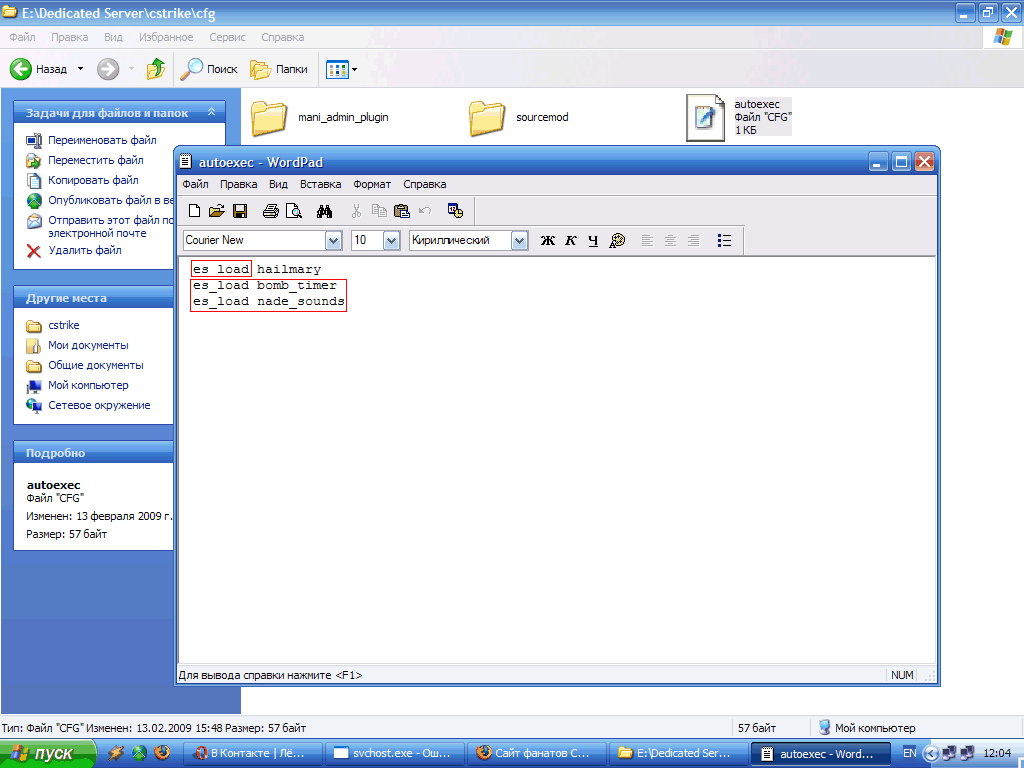Open Общие документы link
The width and height of the screenshot is (1024, 768).
pos(95,366)
